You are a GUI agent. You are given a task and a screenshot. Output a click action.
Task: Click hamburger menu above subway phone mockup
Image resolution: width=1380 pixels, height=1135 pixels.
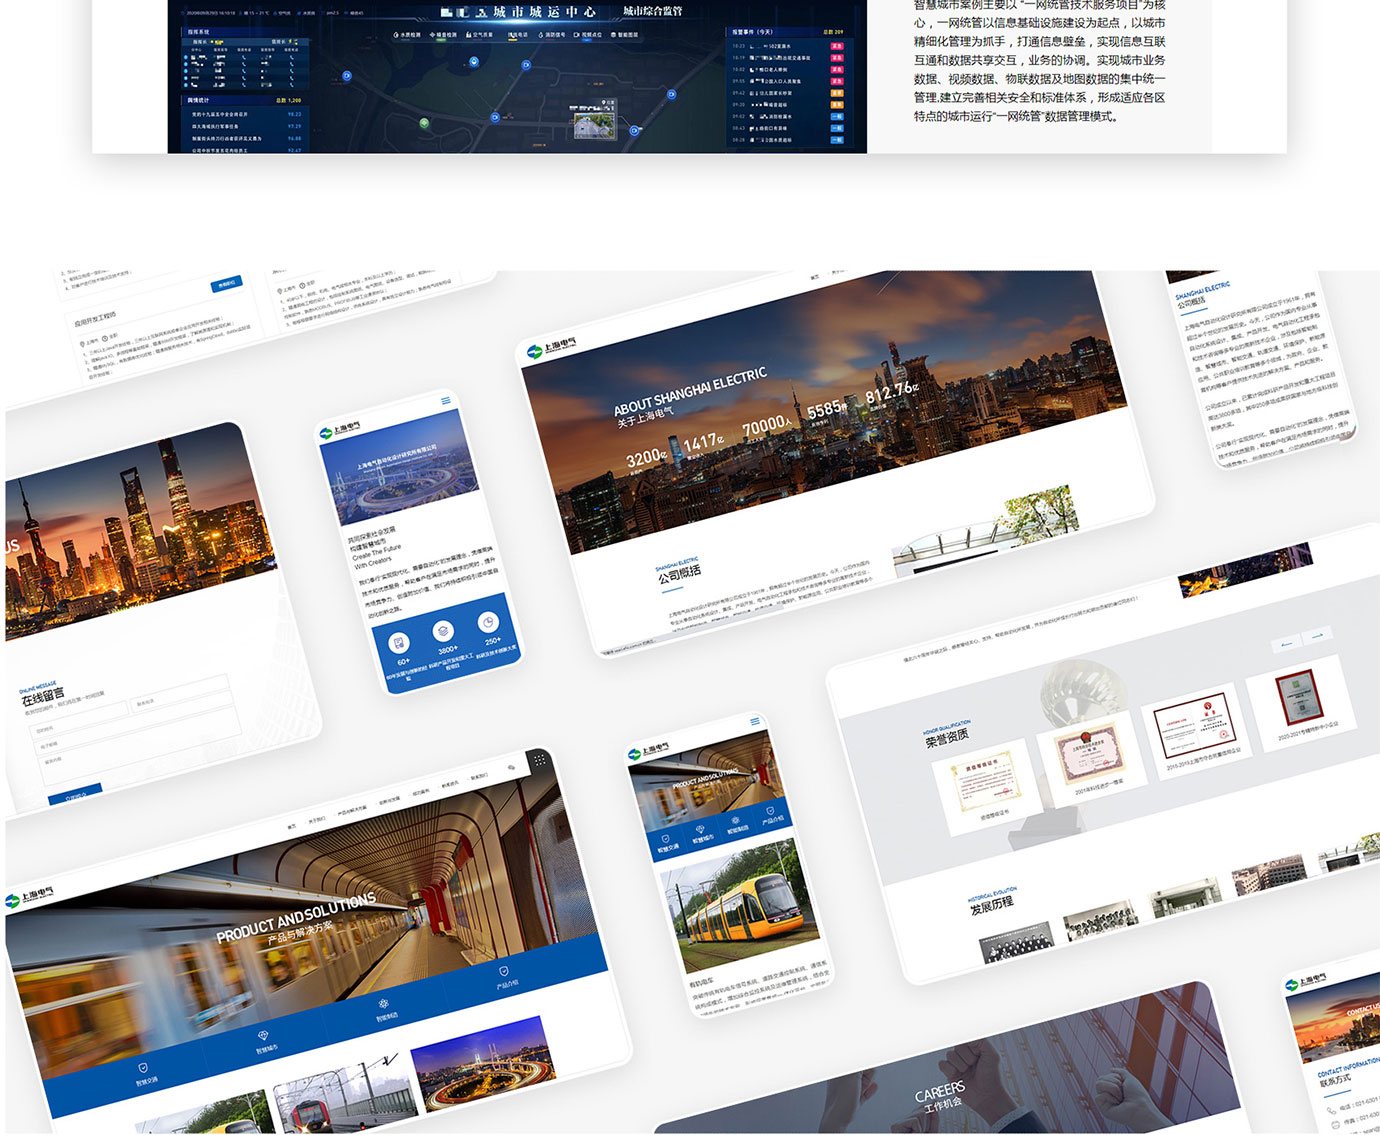pyautogui.click(x=755, y=721)
